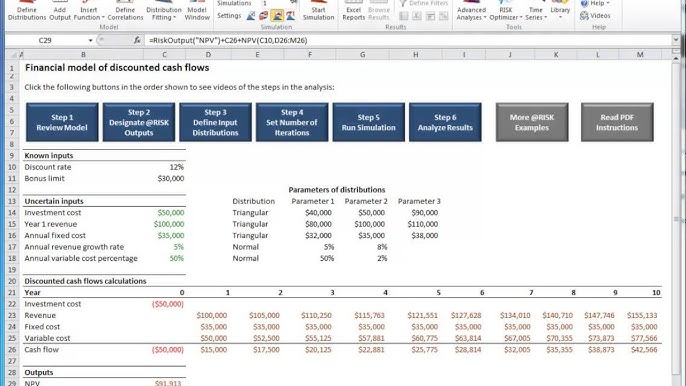Open the @RISK Model Window
Image resolution: width=686 pixels, height=386 pixels.
click(x=197, y=11)
